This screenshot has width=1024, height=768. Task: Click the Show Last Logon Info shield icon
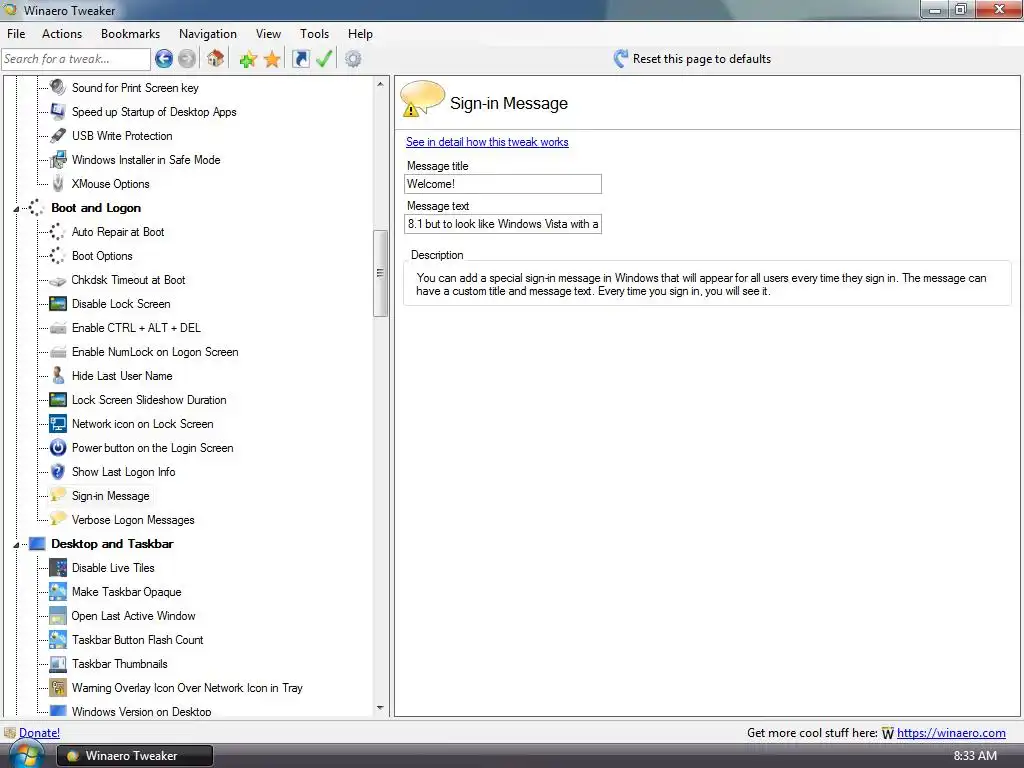click(x=58, y=471)
